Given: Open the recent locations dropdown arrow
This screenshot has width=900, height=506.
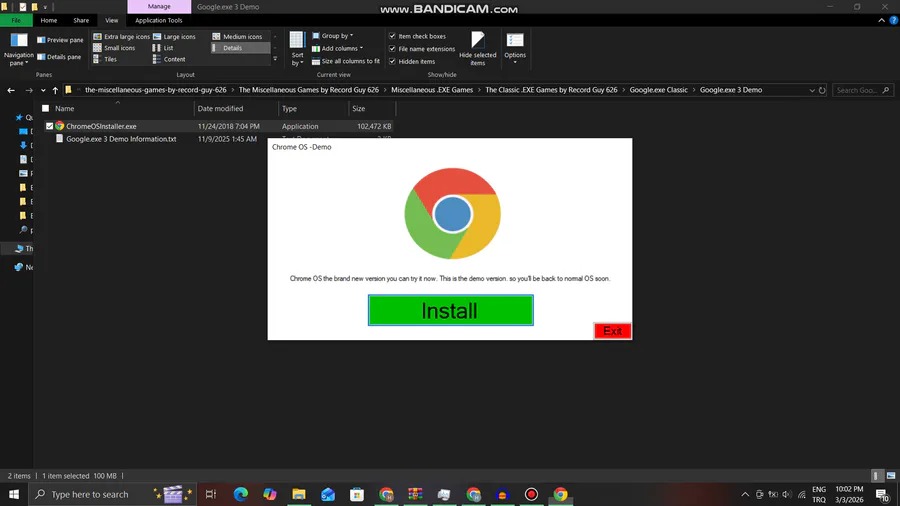Looking at the screenshot, I should [43, 90].
